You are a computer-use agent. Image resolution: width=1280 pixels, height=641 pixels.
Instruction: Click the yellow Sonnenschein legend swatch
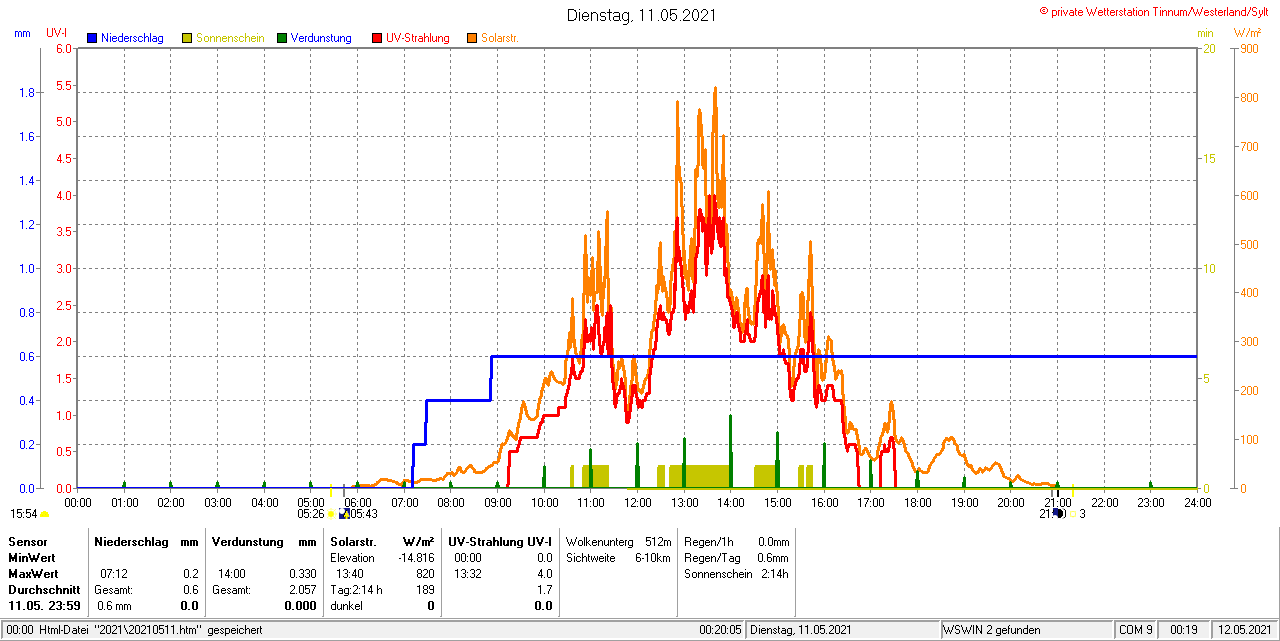tap(187, 38)
